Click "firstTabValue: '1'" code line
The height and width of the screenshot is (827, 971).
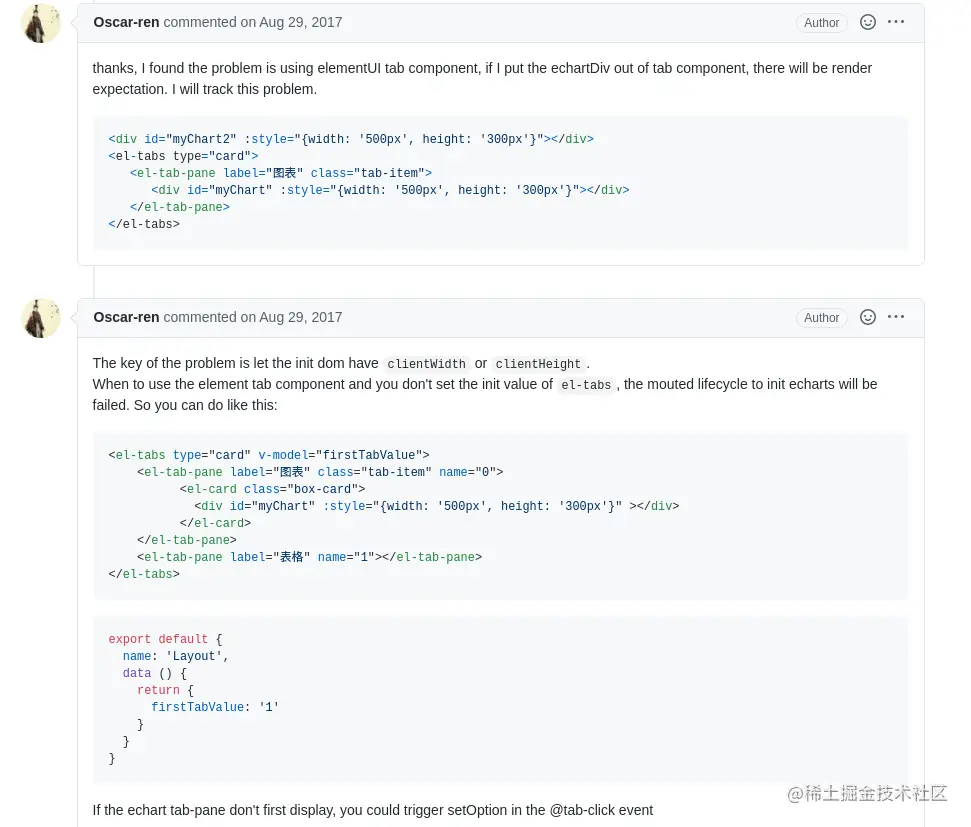tap(215, 707)
